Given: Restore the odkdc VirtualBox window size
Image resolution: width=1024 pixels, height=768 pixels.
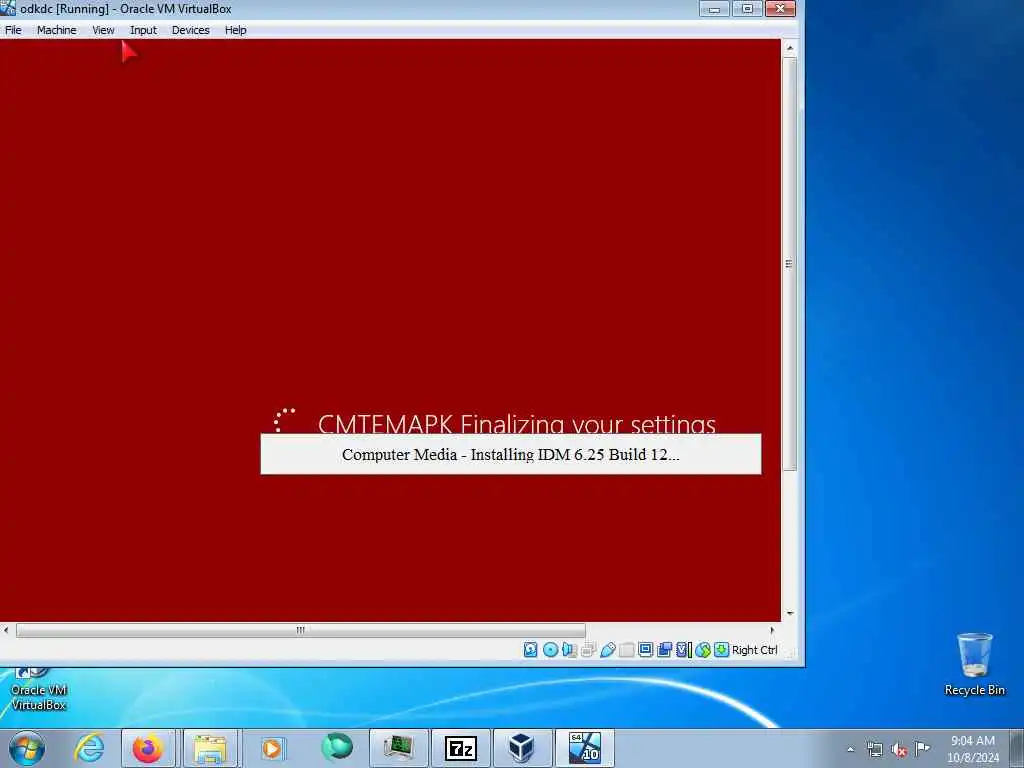Looking at the screenshot, I should click(x=747, y=9).
